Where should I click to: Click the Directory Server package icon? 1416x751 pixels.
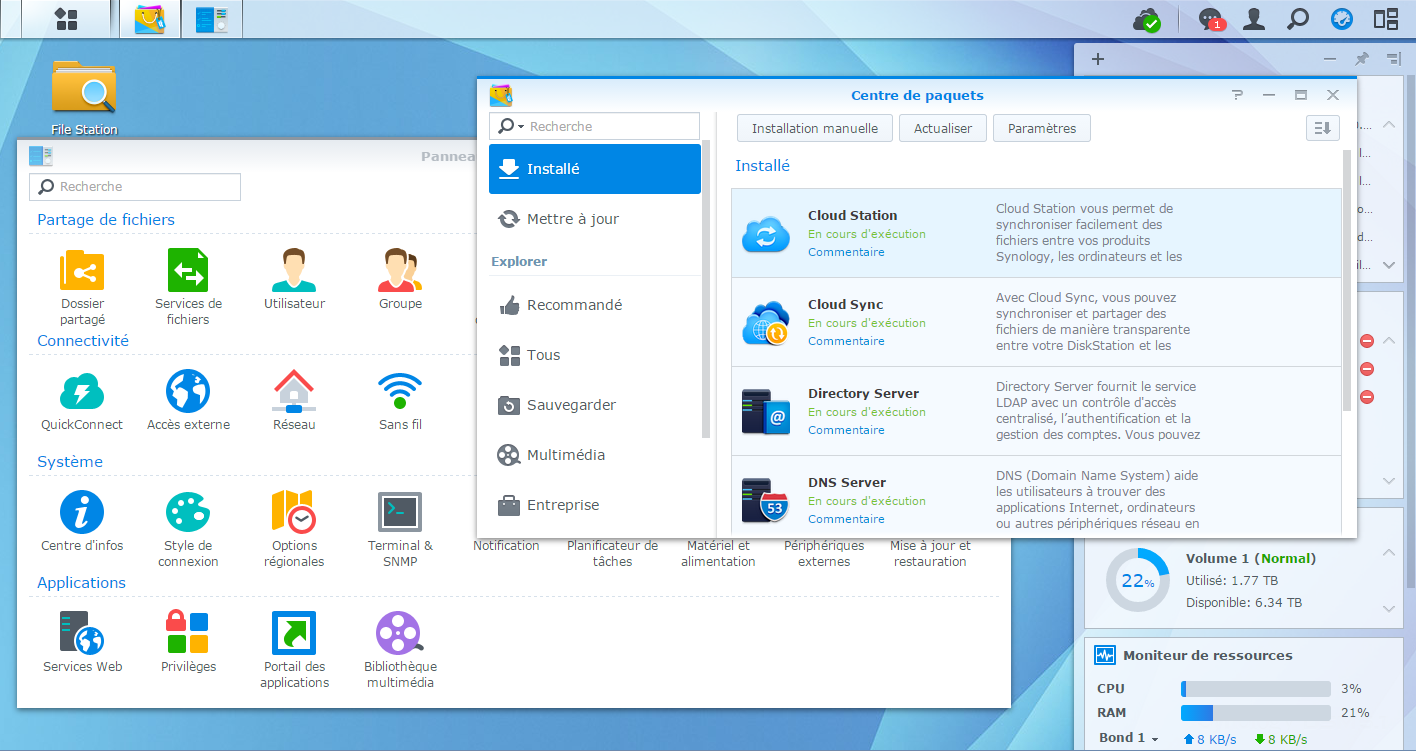[766, 412]
